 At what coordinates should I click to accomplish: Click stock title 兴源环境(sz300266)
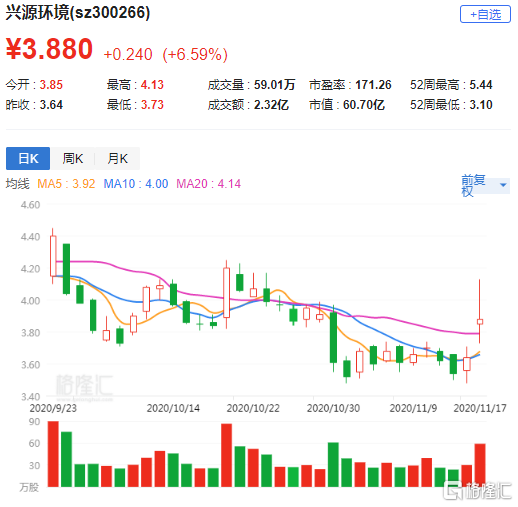tap(78, 13)
